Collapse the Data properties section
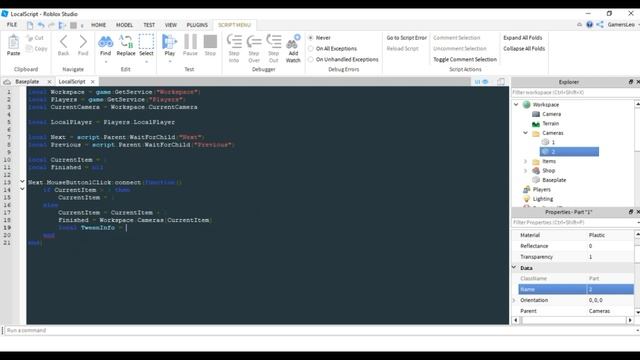 point(514,267)
